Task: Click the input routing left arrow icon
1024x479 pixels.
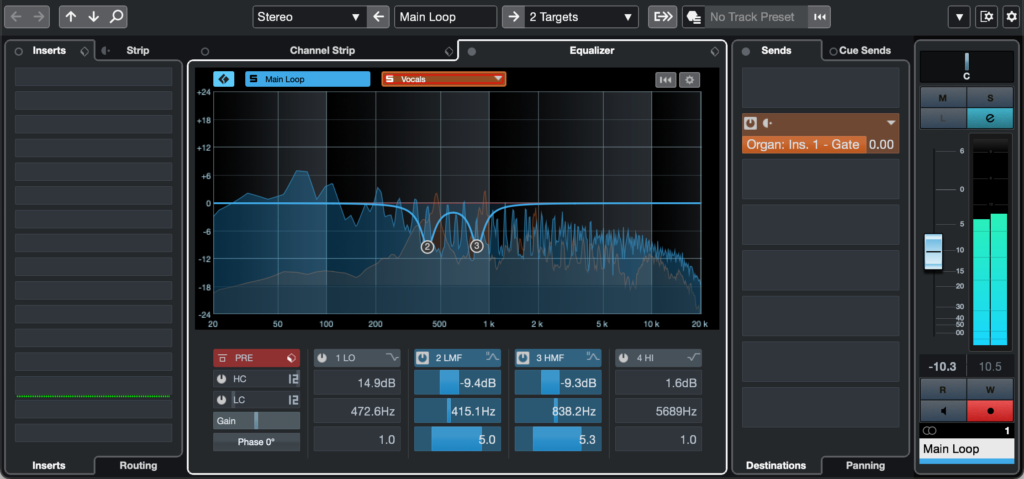Action: pyautogui.click(x=377, y=17)
